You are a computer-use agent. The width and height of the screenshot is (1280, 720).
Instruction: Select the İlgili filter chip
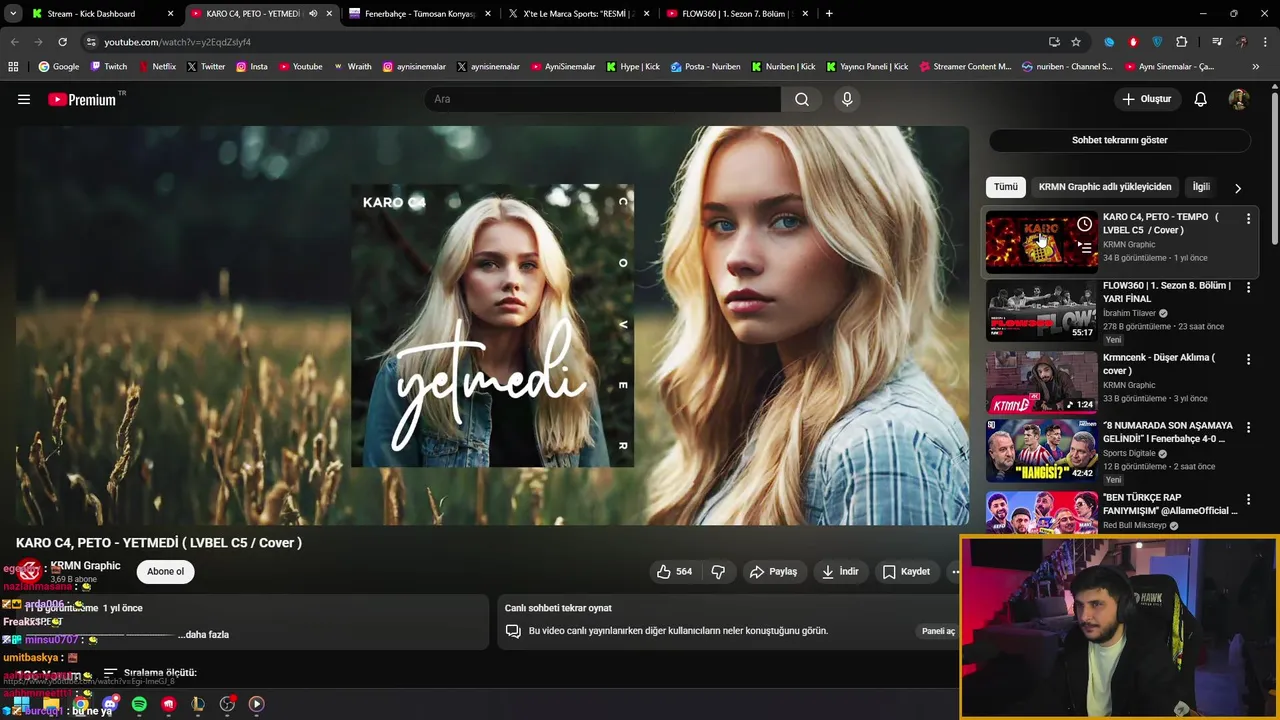pyautogui.click(x=1201, y=187)
